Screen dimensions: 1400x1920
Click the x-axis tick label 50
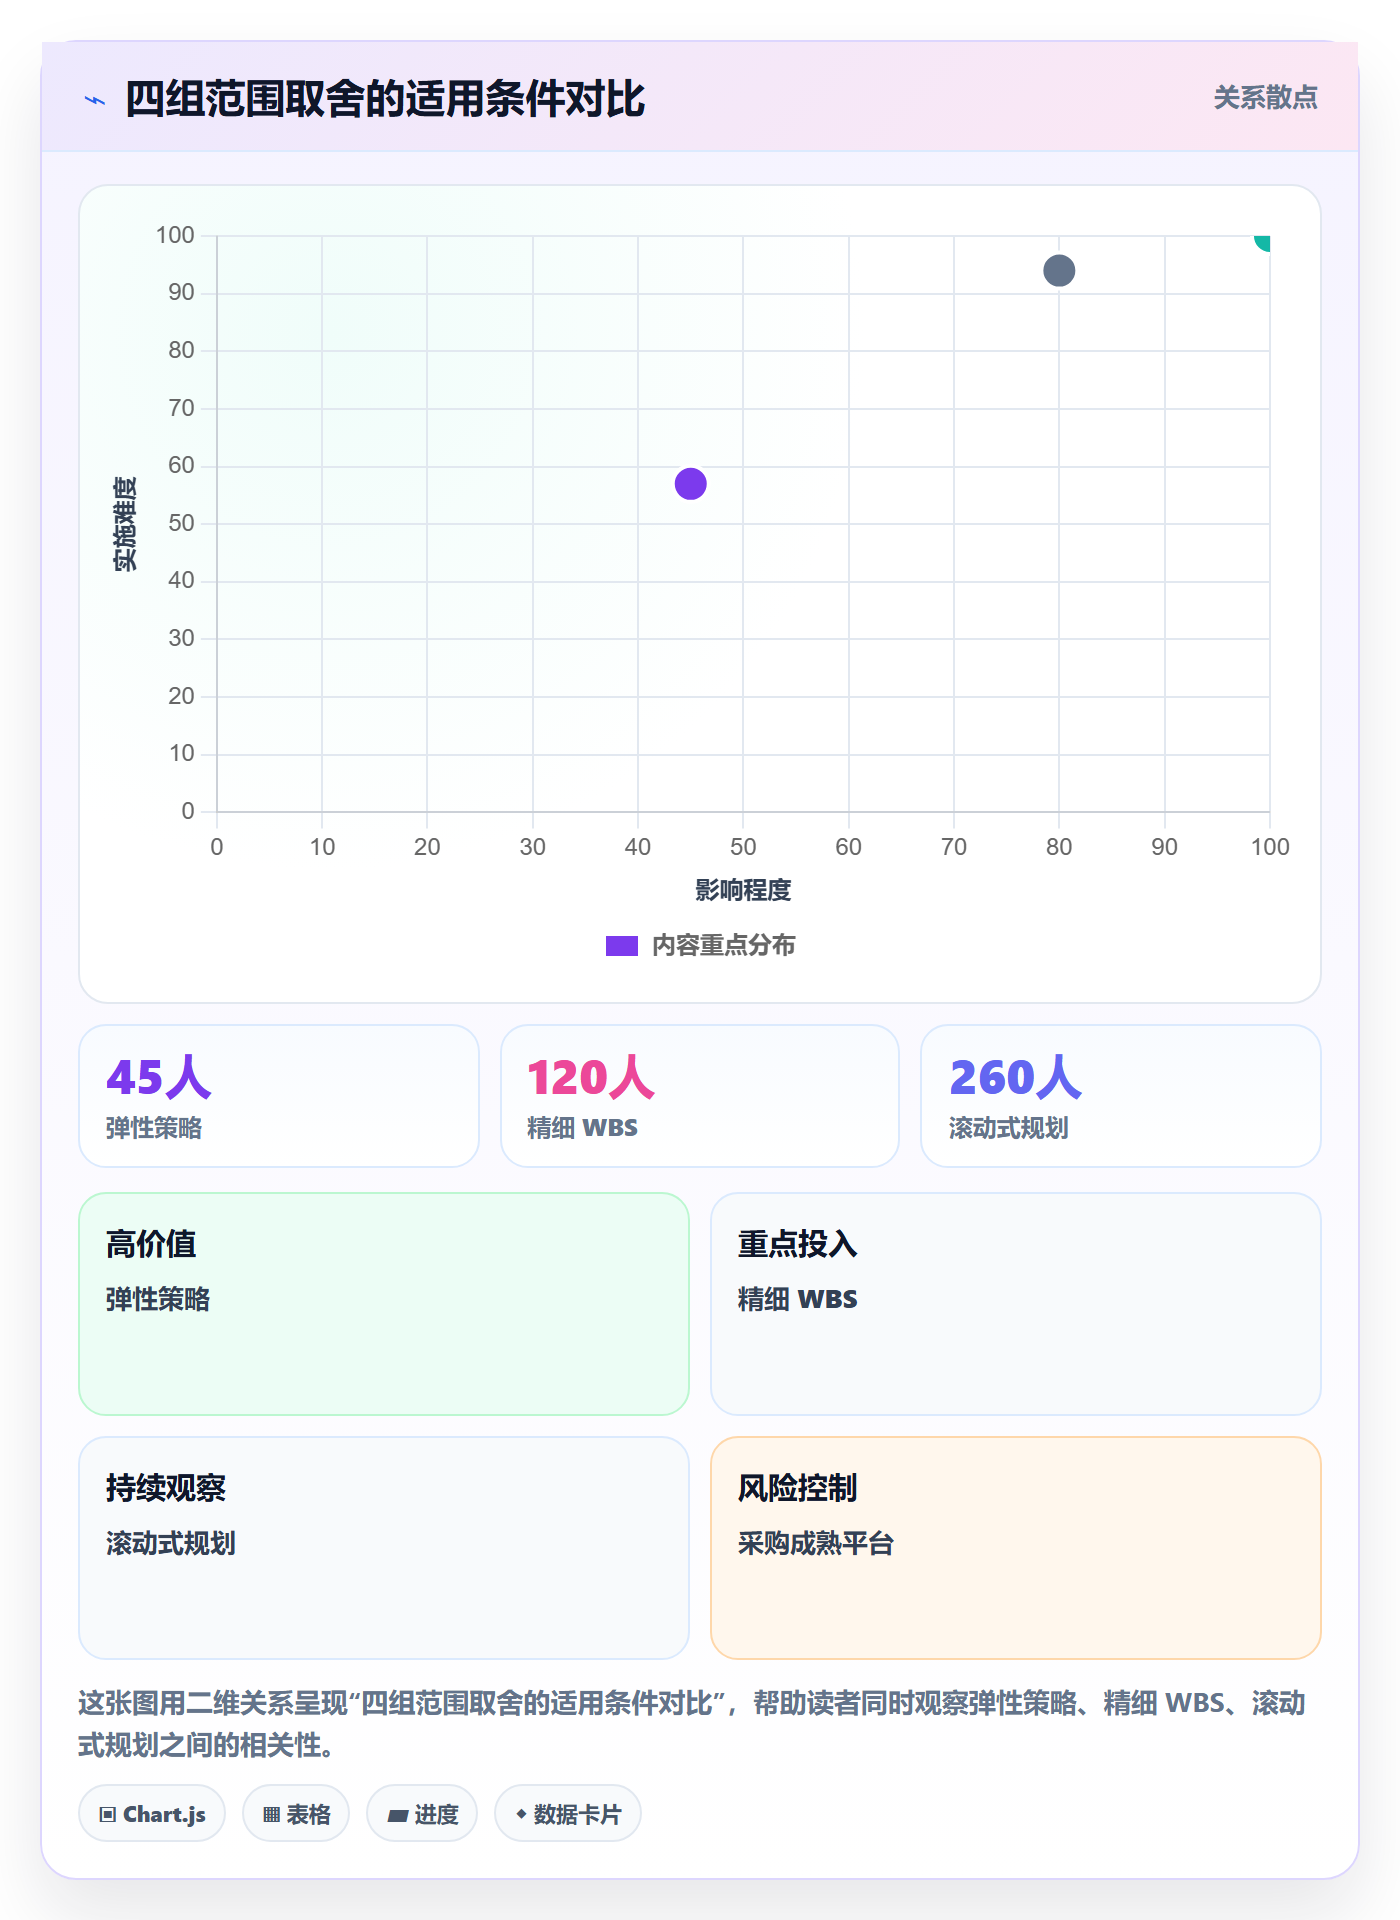743,847
